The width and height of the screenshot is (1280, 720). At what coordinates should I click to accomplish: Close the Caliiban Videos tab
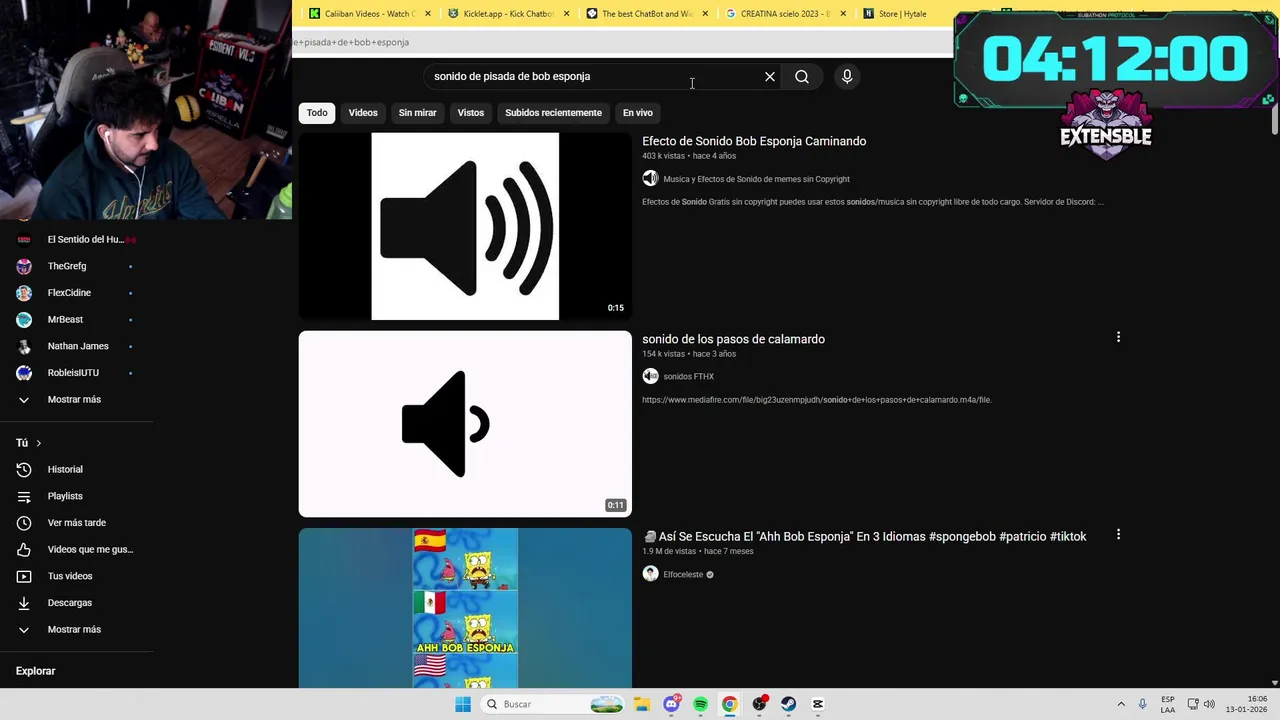click(428, 14)
